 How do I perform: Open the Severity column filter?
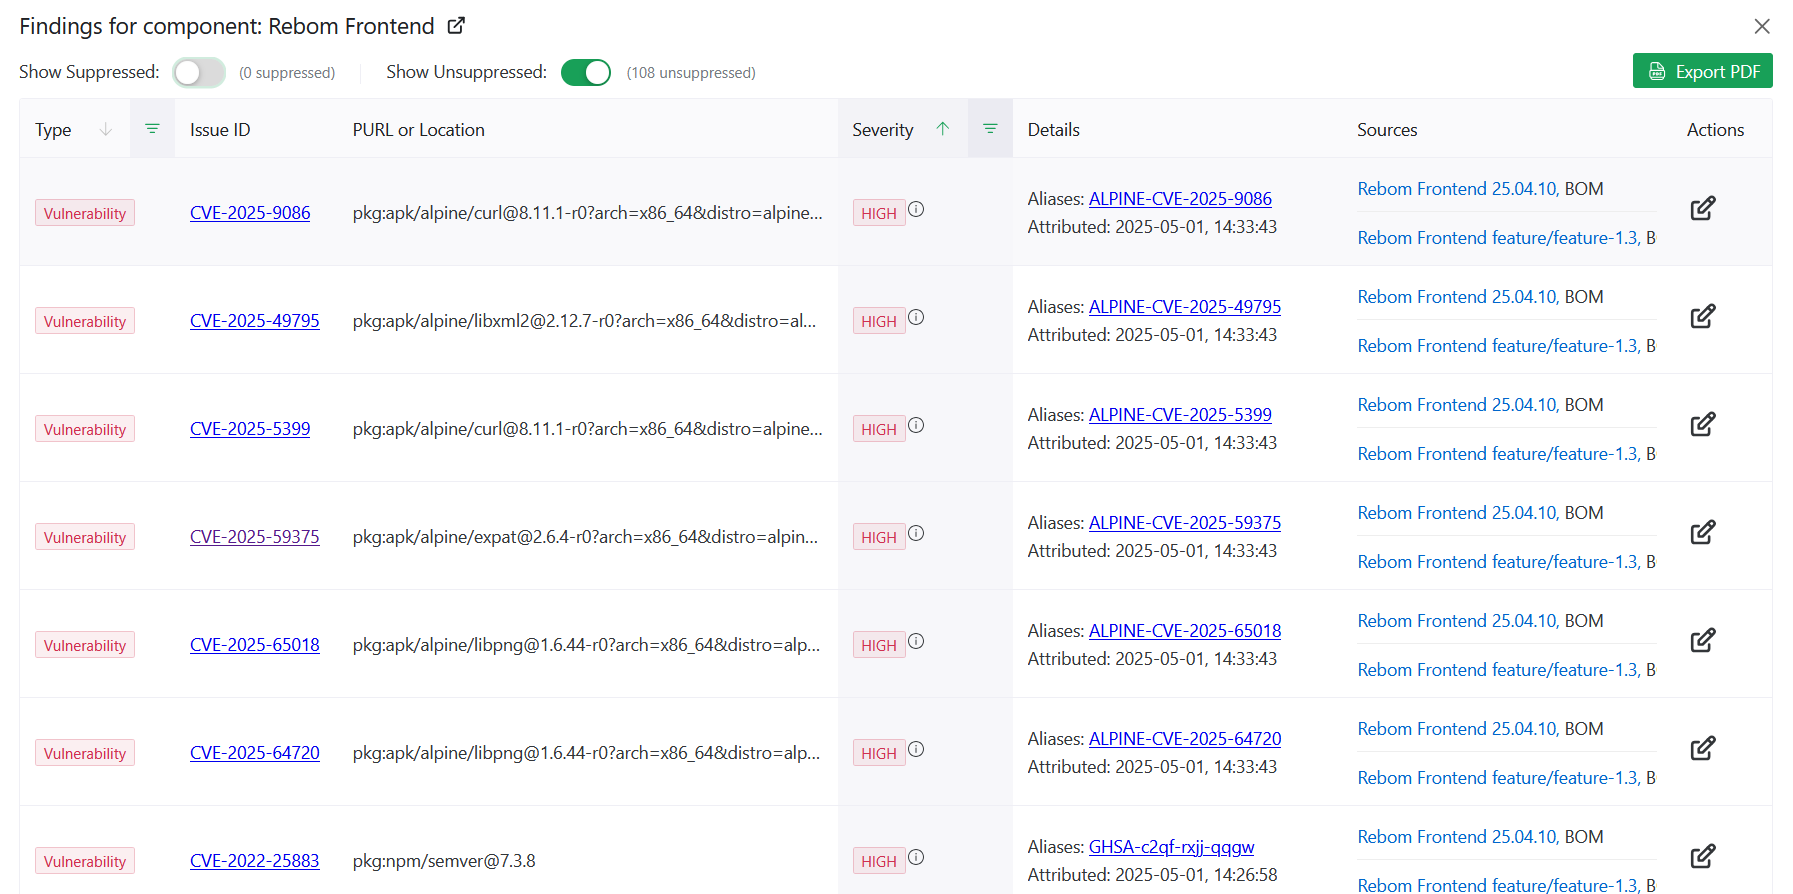click(990, 129)
